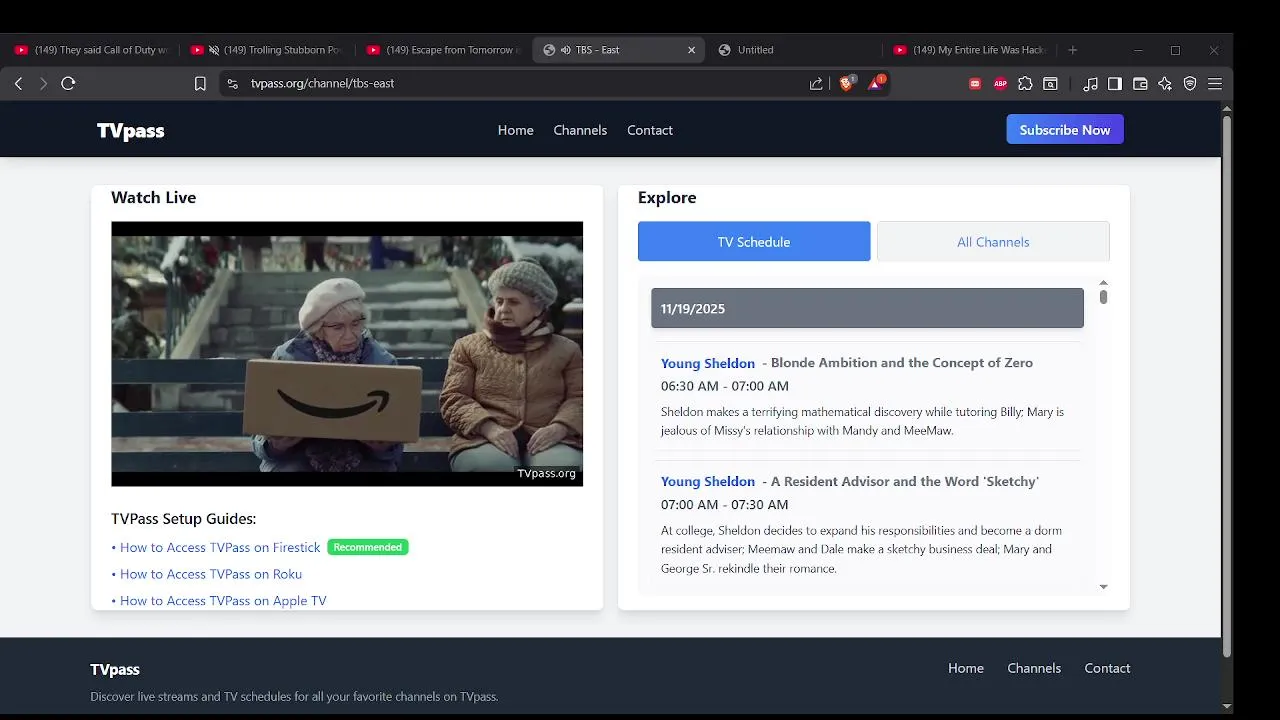This screenshot has height=720, width=1280.
Task: Click the address bar URL field
Action: point(520,84)
